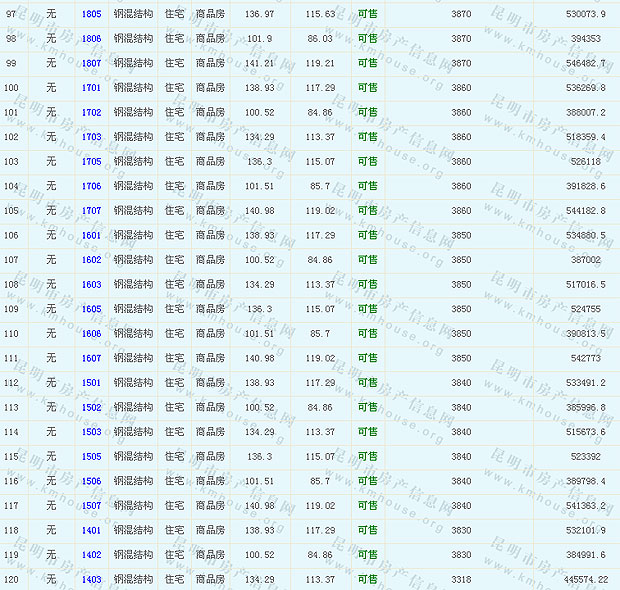Open unit 1503 link

click(91, 432)
